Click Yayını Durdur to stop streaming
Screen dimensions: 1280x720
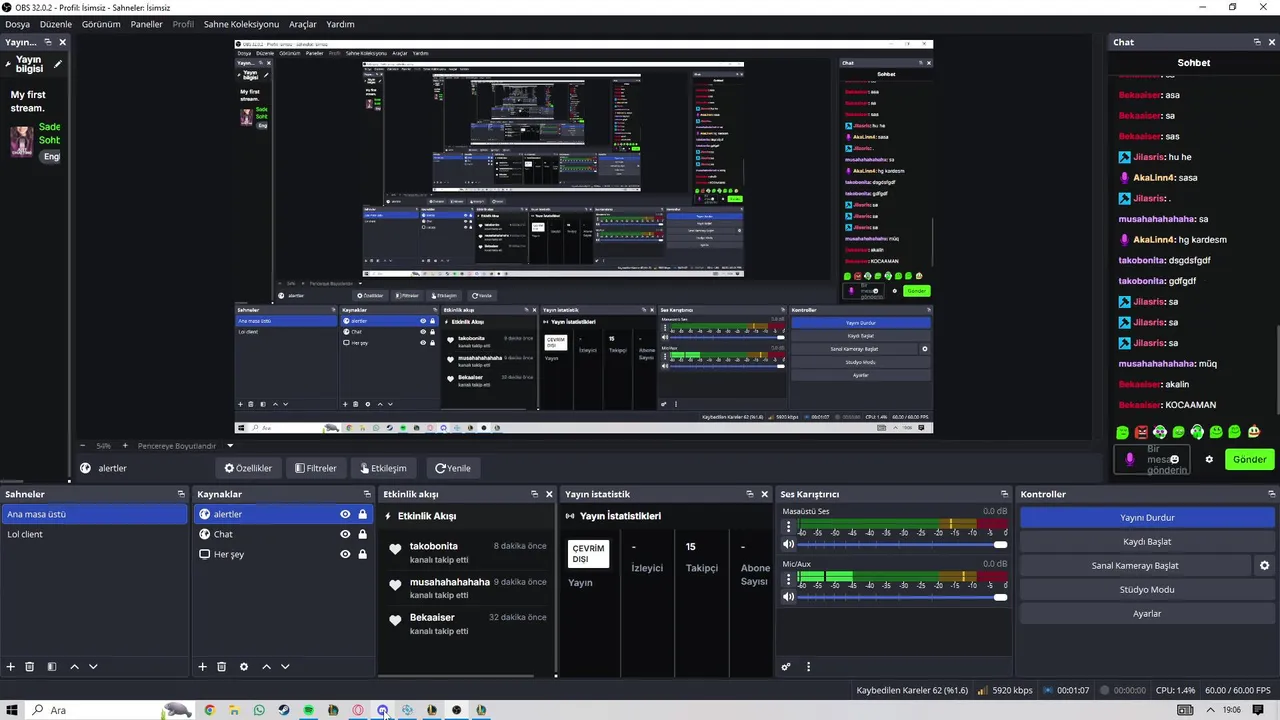(x=1147, y=518)
